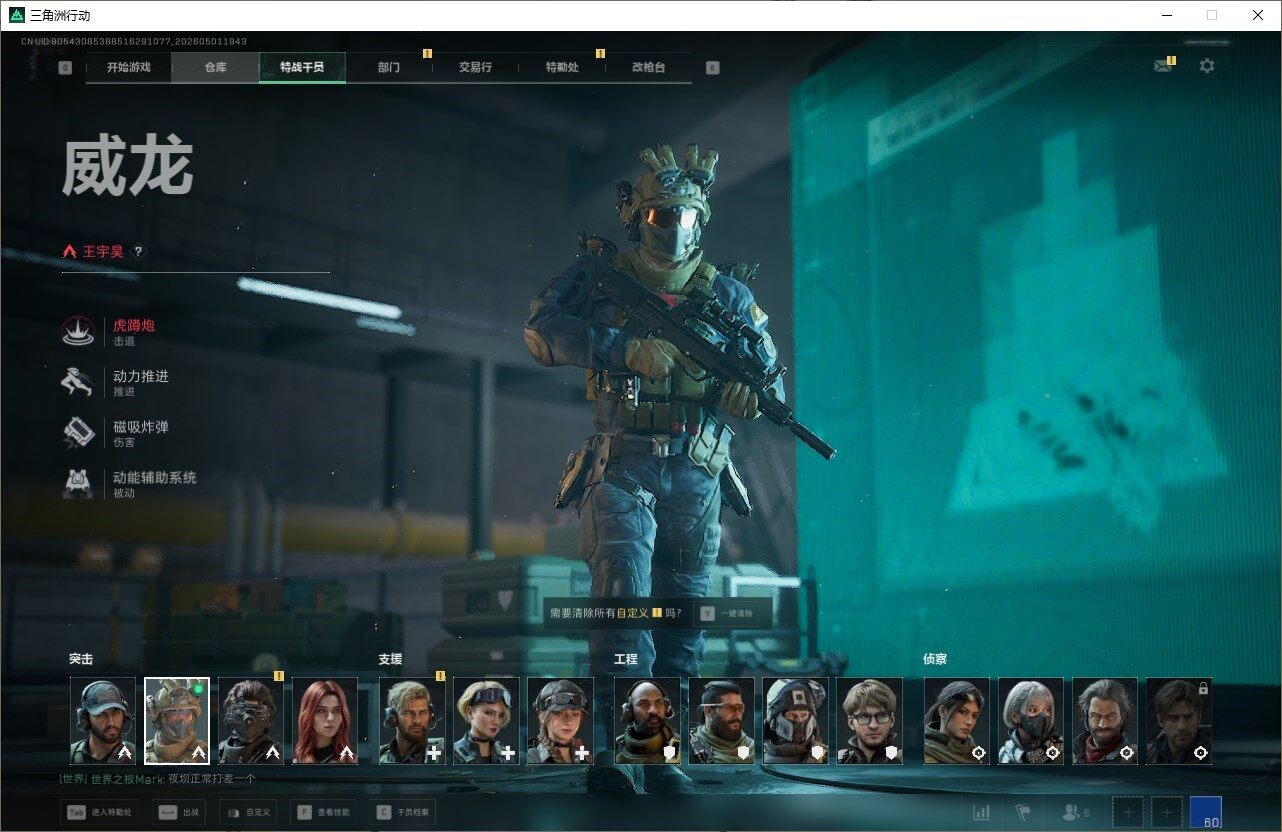Click the 支援 category label
This screenshot has width=1282, height=832.
390,659
